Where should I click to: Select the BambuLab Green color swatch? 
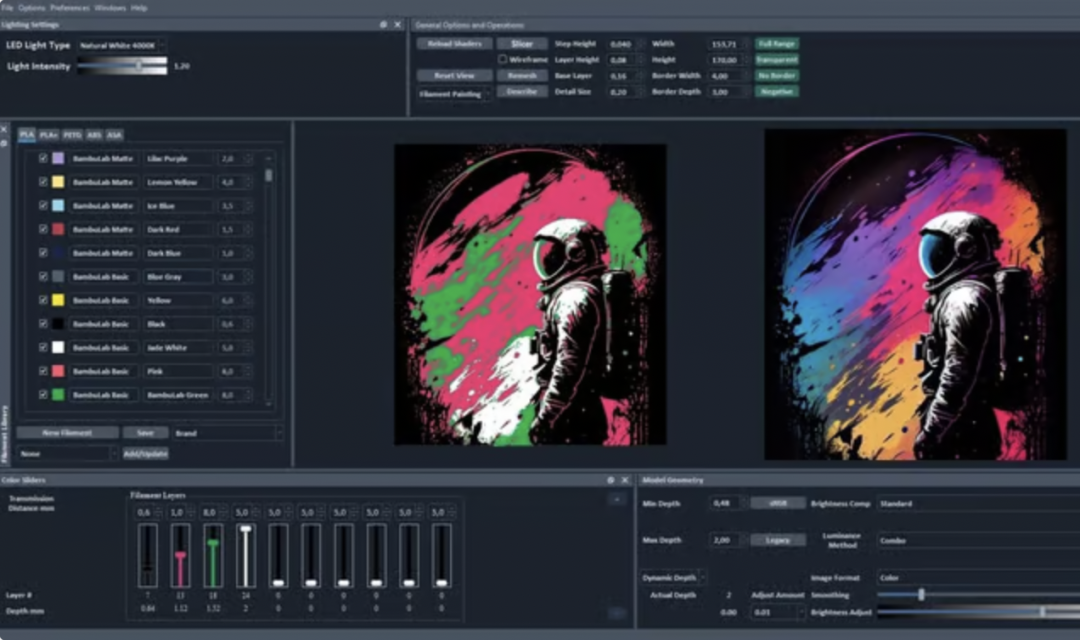tap(58, 395)
